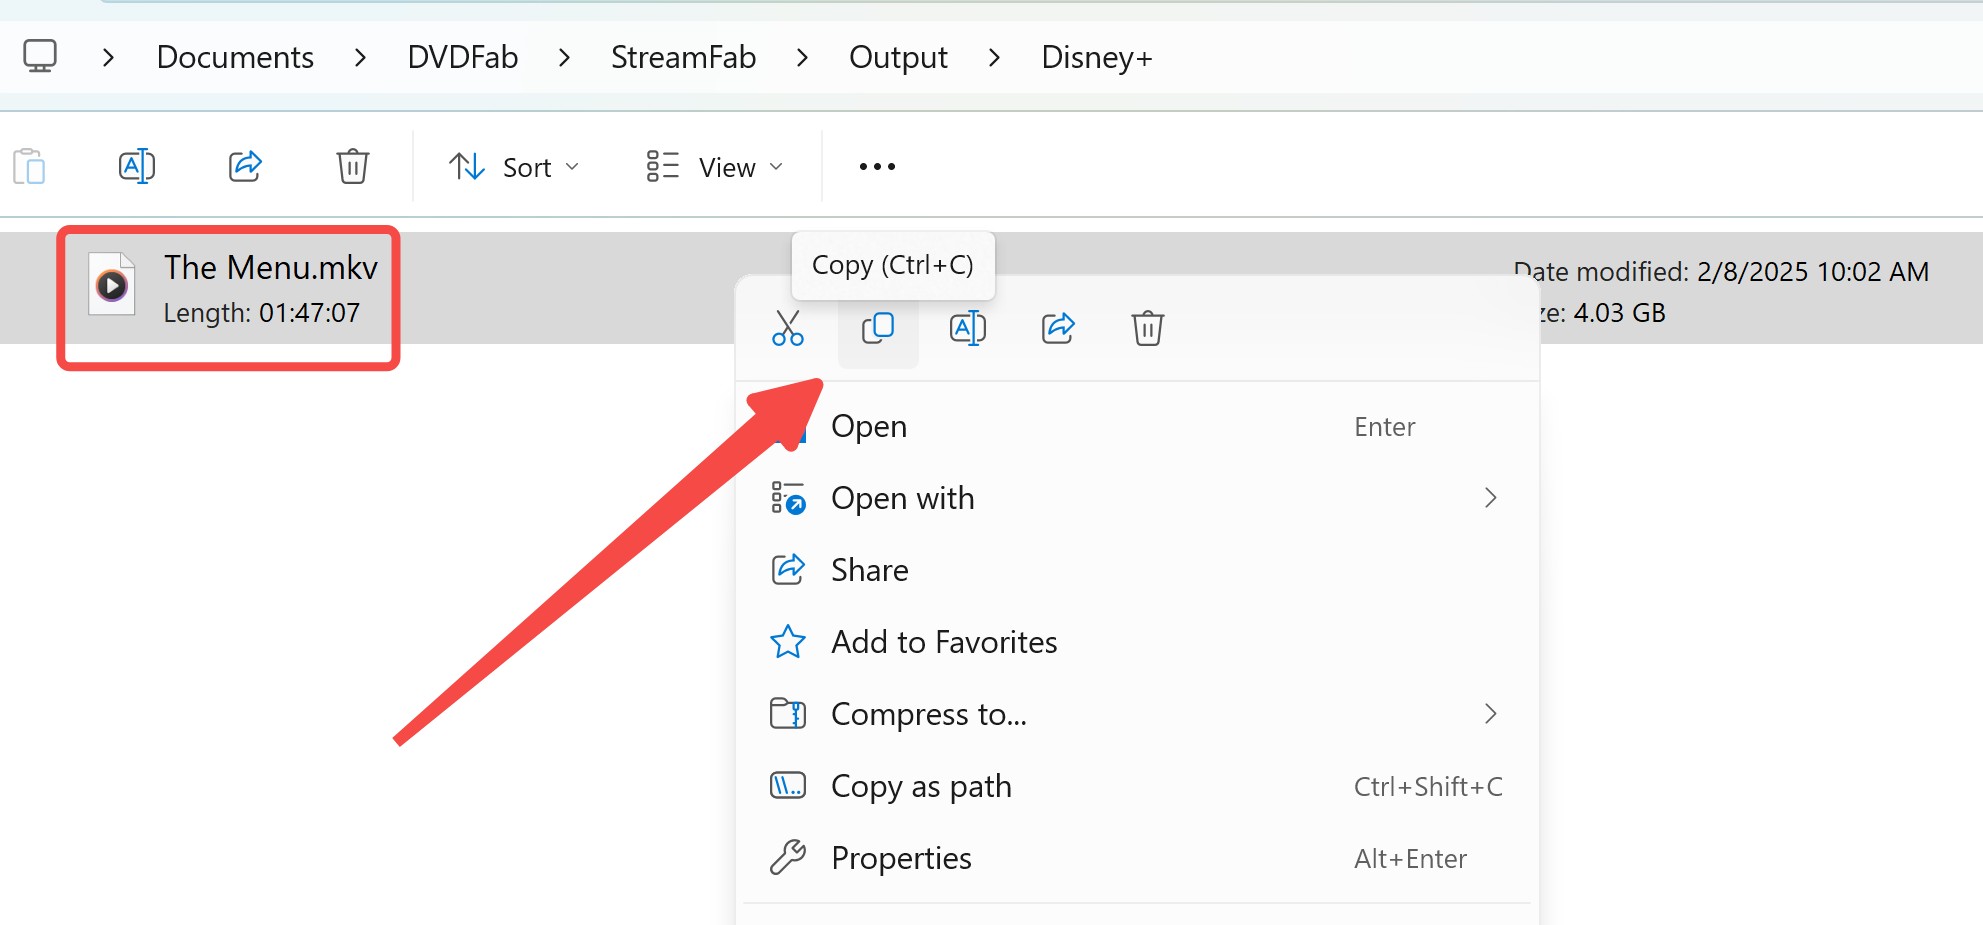The image size is (1983, 925).
Task: Click the Date modified 2/8/2025 text
Action: pos(1722,271)
